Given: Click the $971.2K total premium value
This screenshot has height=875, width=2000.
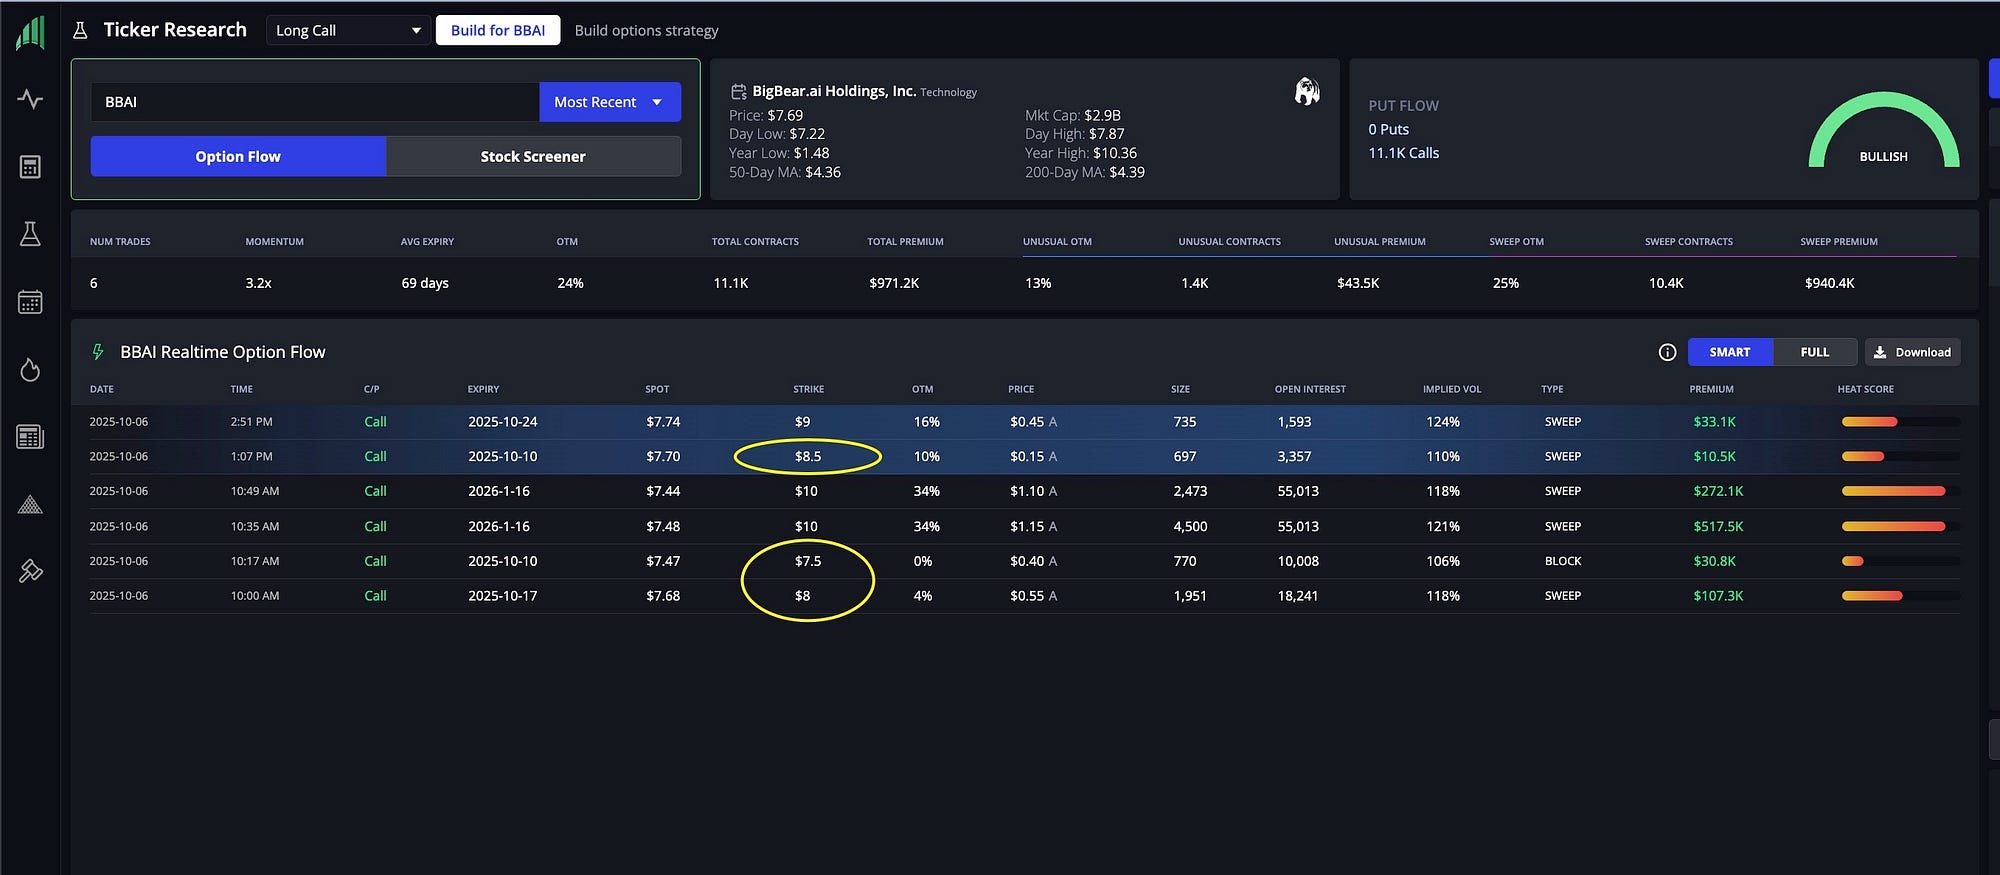Looking at the screenshot, I should (894, 283).
